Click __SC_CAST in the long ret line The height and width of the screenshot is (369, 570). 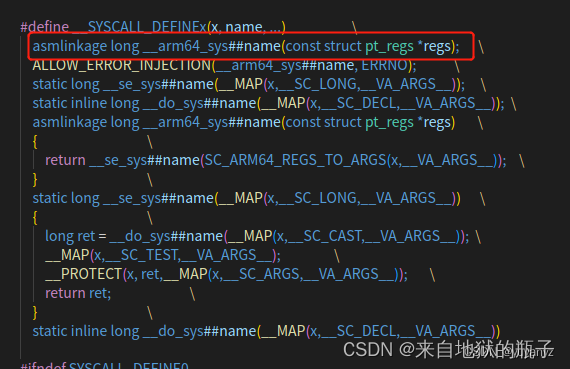[x=326, y=236]
